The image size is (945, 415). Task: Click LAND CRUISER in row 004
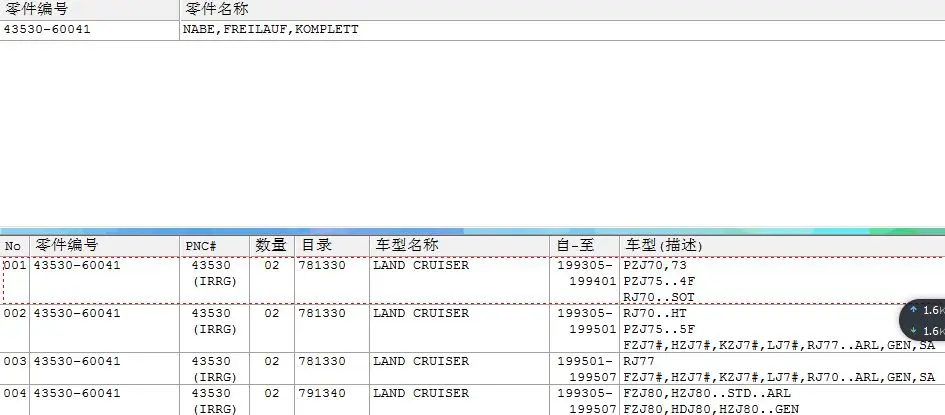point(421,393)
